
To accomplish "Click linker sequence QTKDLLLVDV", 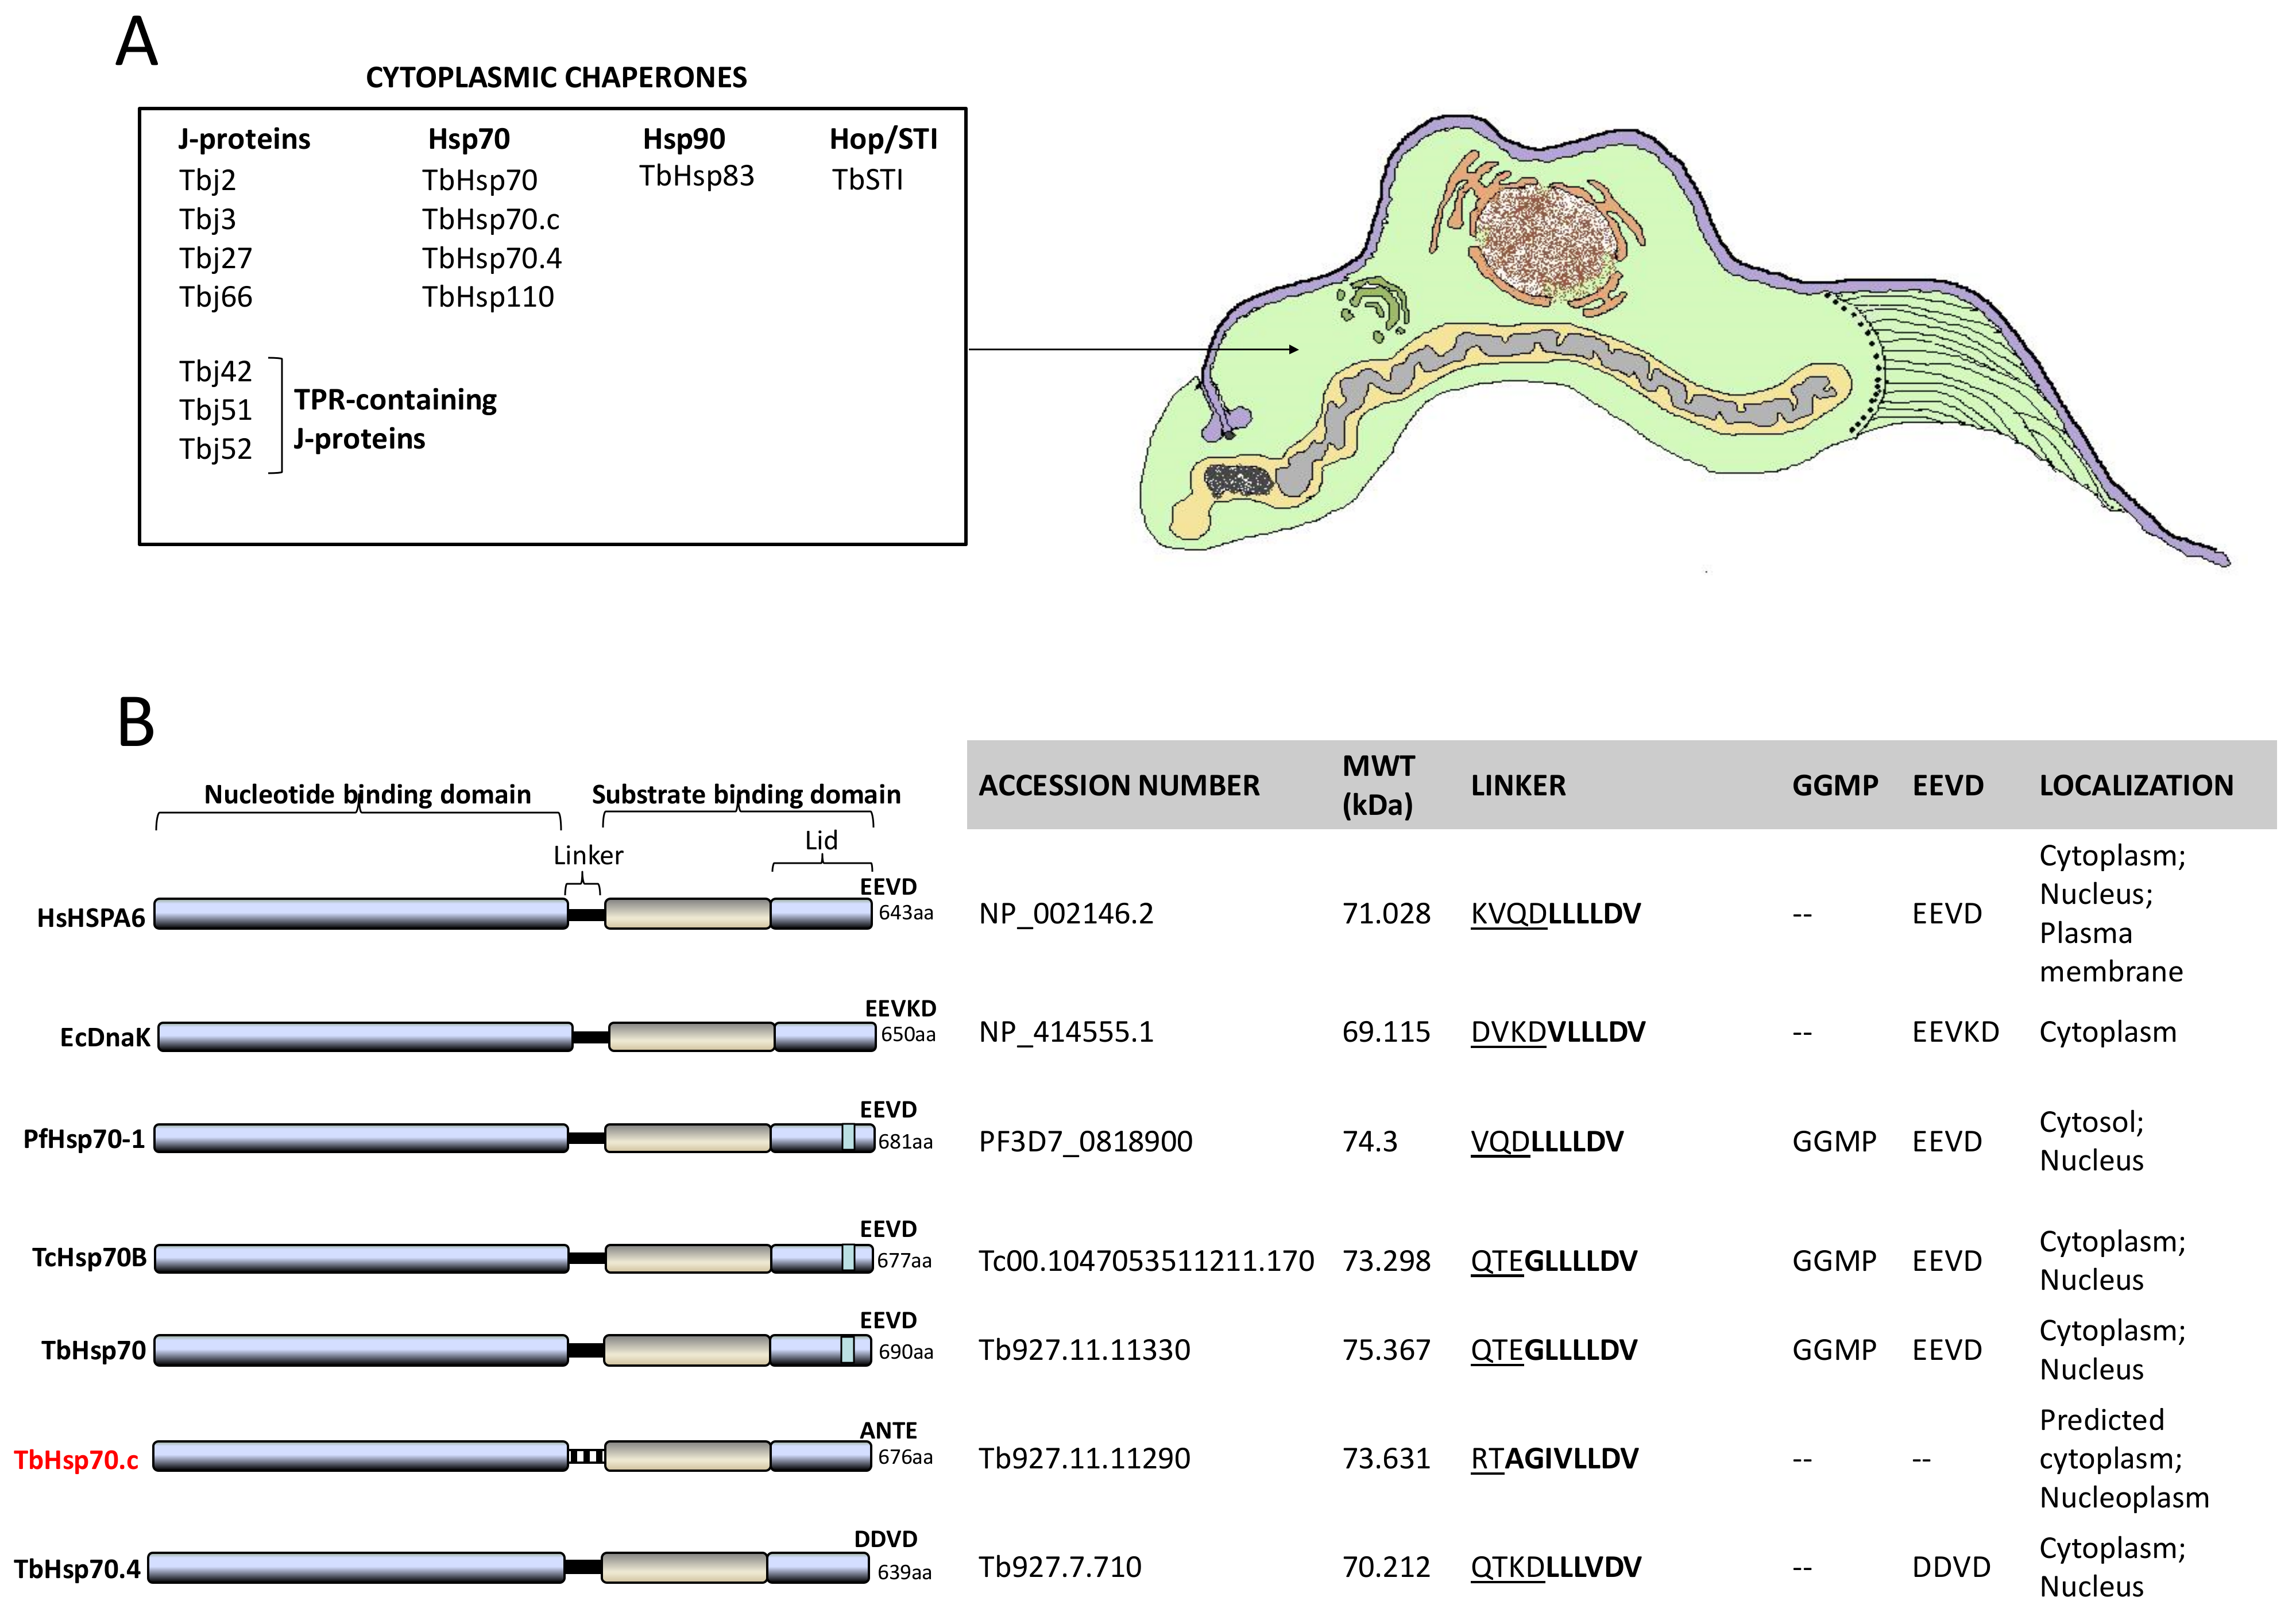I will (1555, 1567).
